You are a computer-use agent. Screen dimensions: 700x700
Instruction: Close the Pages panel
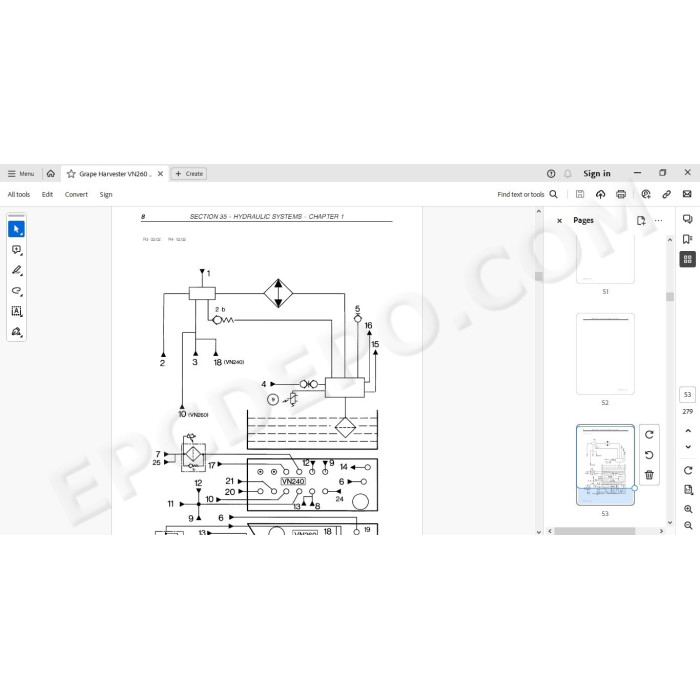[x=559, y=221]
